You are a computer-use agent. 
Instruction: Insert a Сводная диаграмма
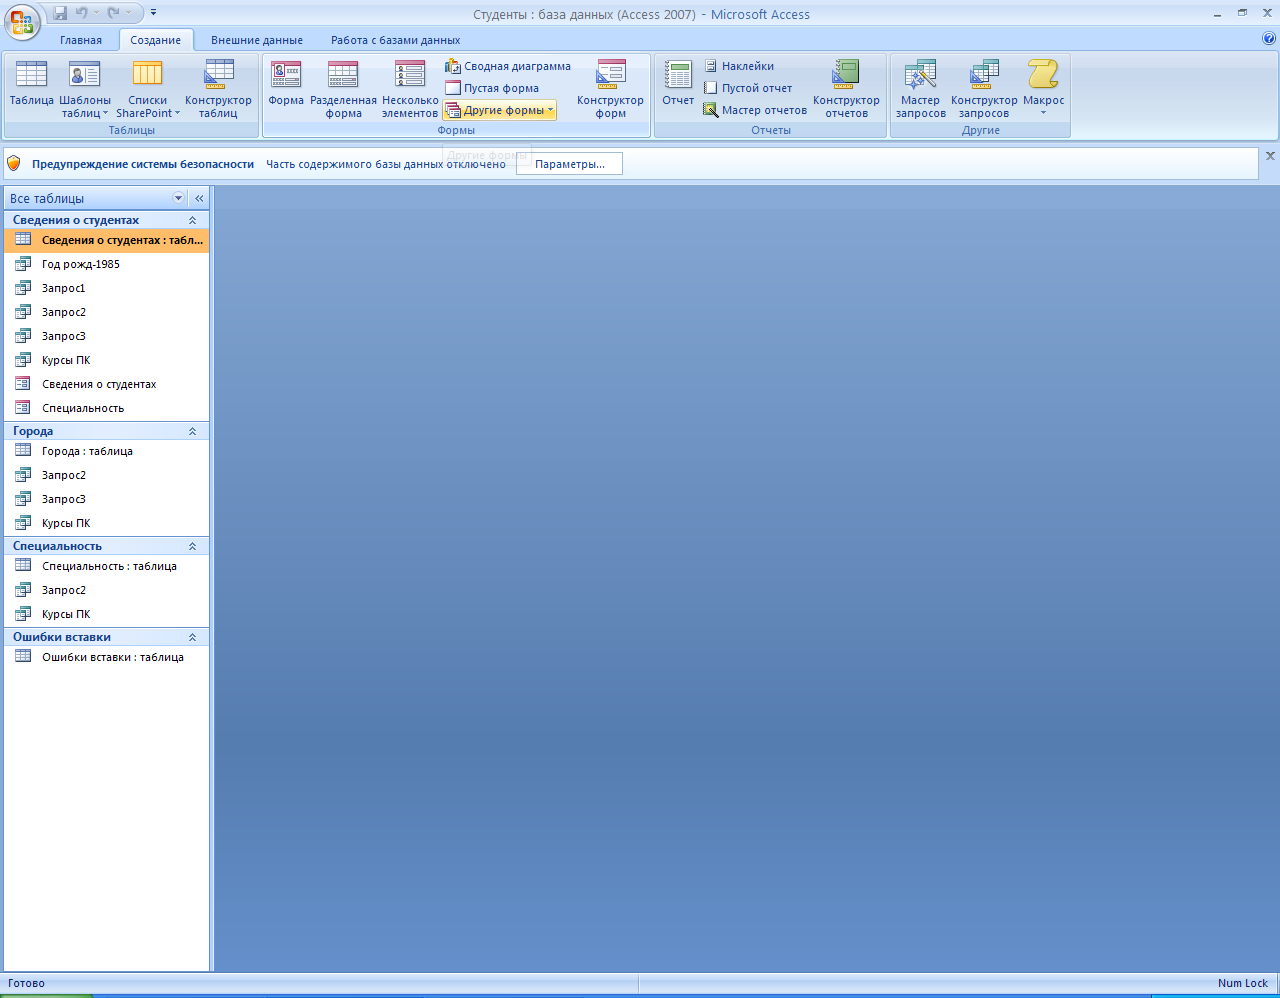[x=508, y=66]
